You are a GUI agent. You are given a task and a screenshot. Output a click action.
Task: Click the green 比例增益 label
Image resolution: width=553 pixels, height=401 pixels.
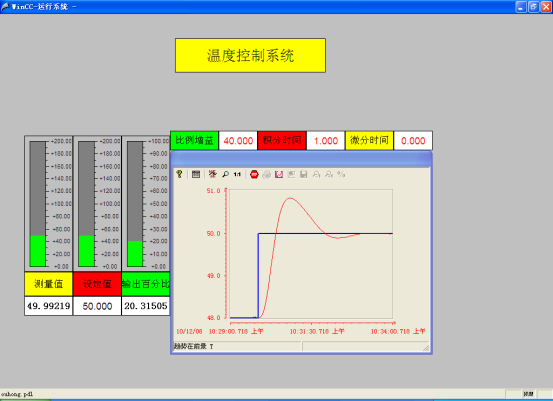(194, 140)
